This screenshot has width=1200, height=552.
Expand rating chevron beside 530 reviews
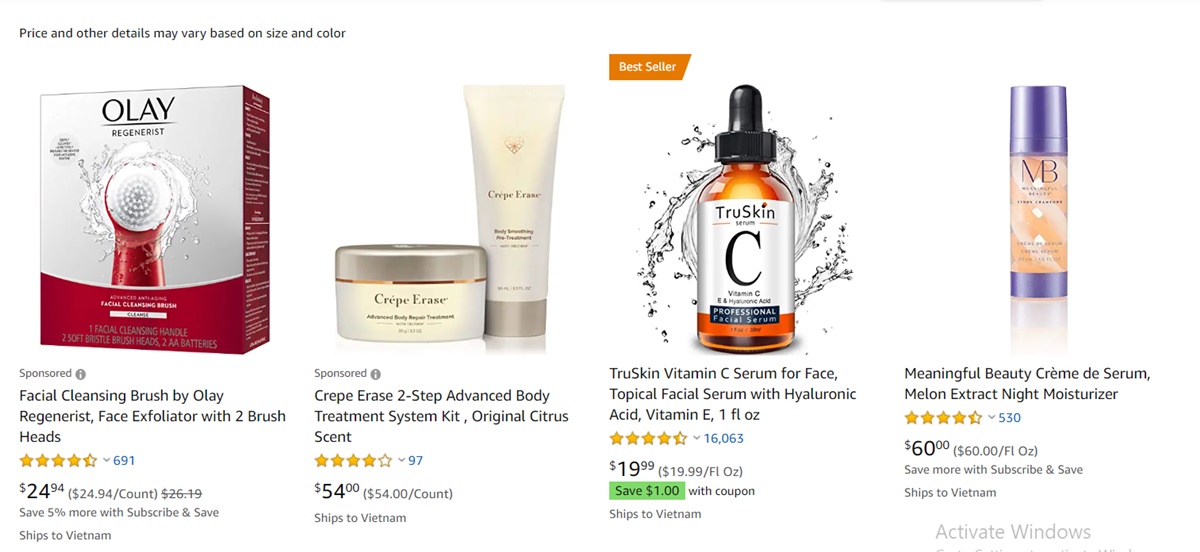tap(991, 418)
